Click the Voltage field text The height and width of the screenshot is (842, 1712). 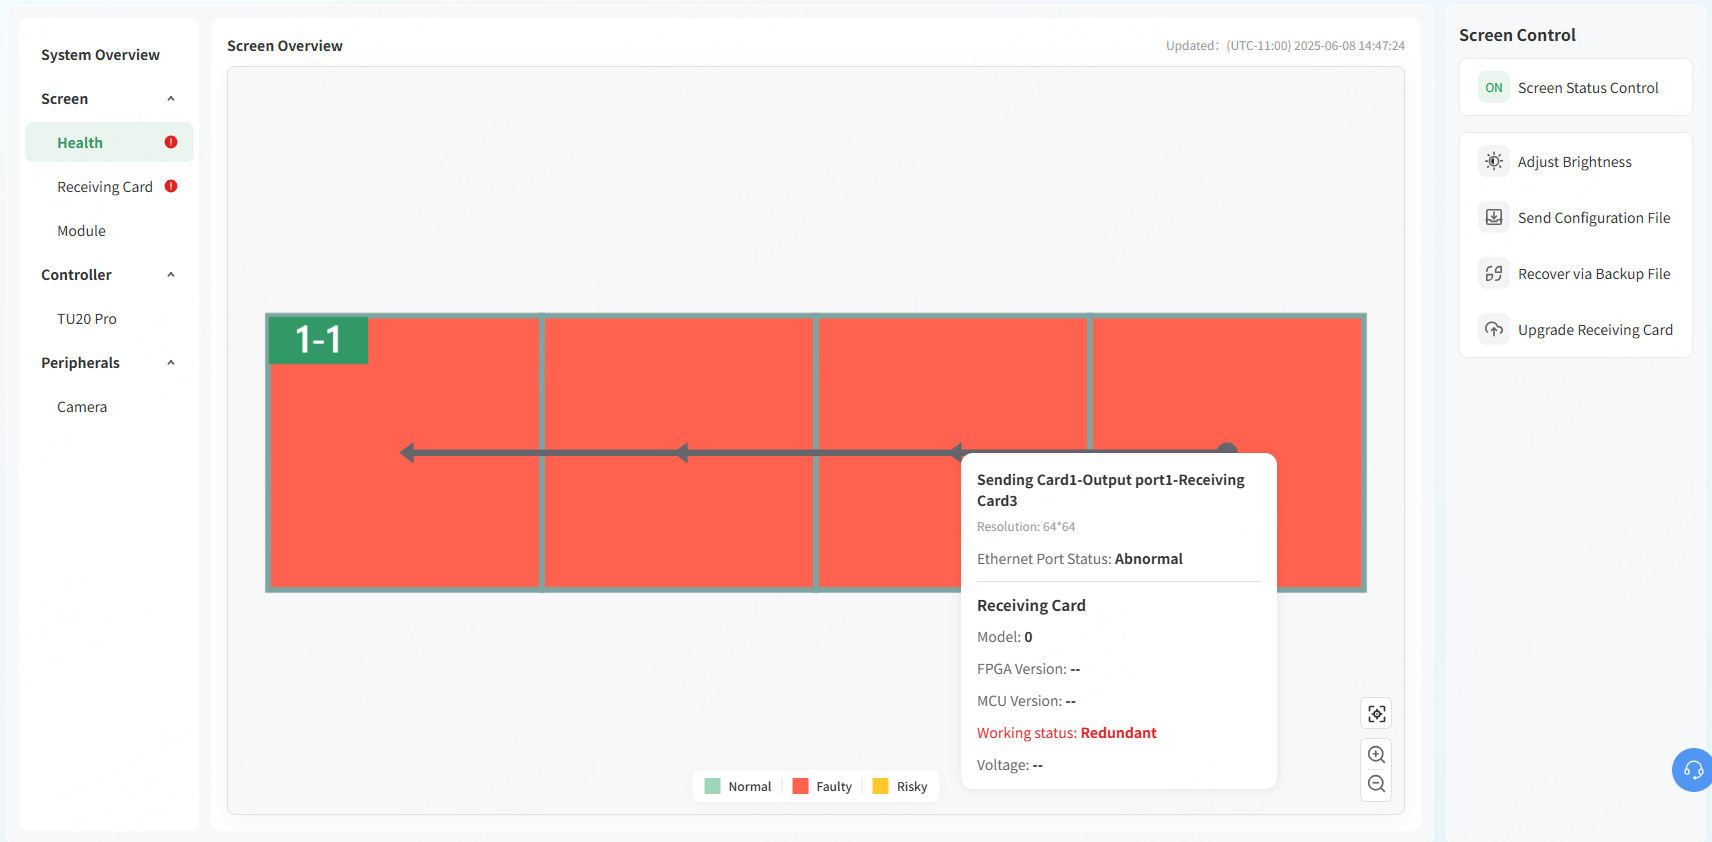pyautogui.click(x=1009, y=765)
